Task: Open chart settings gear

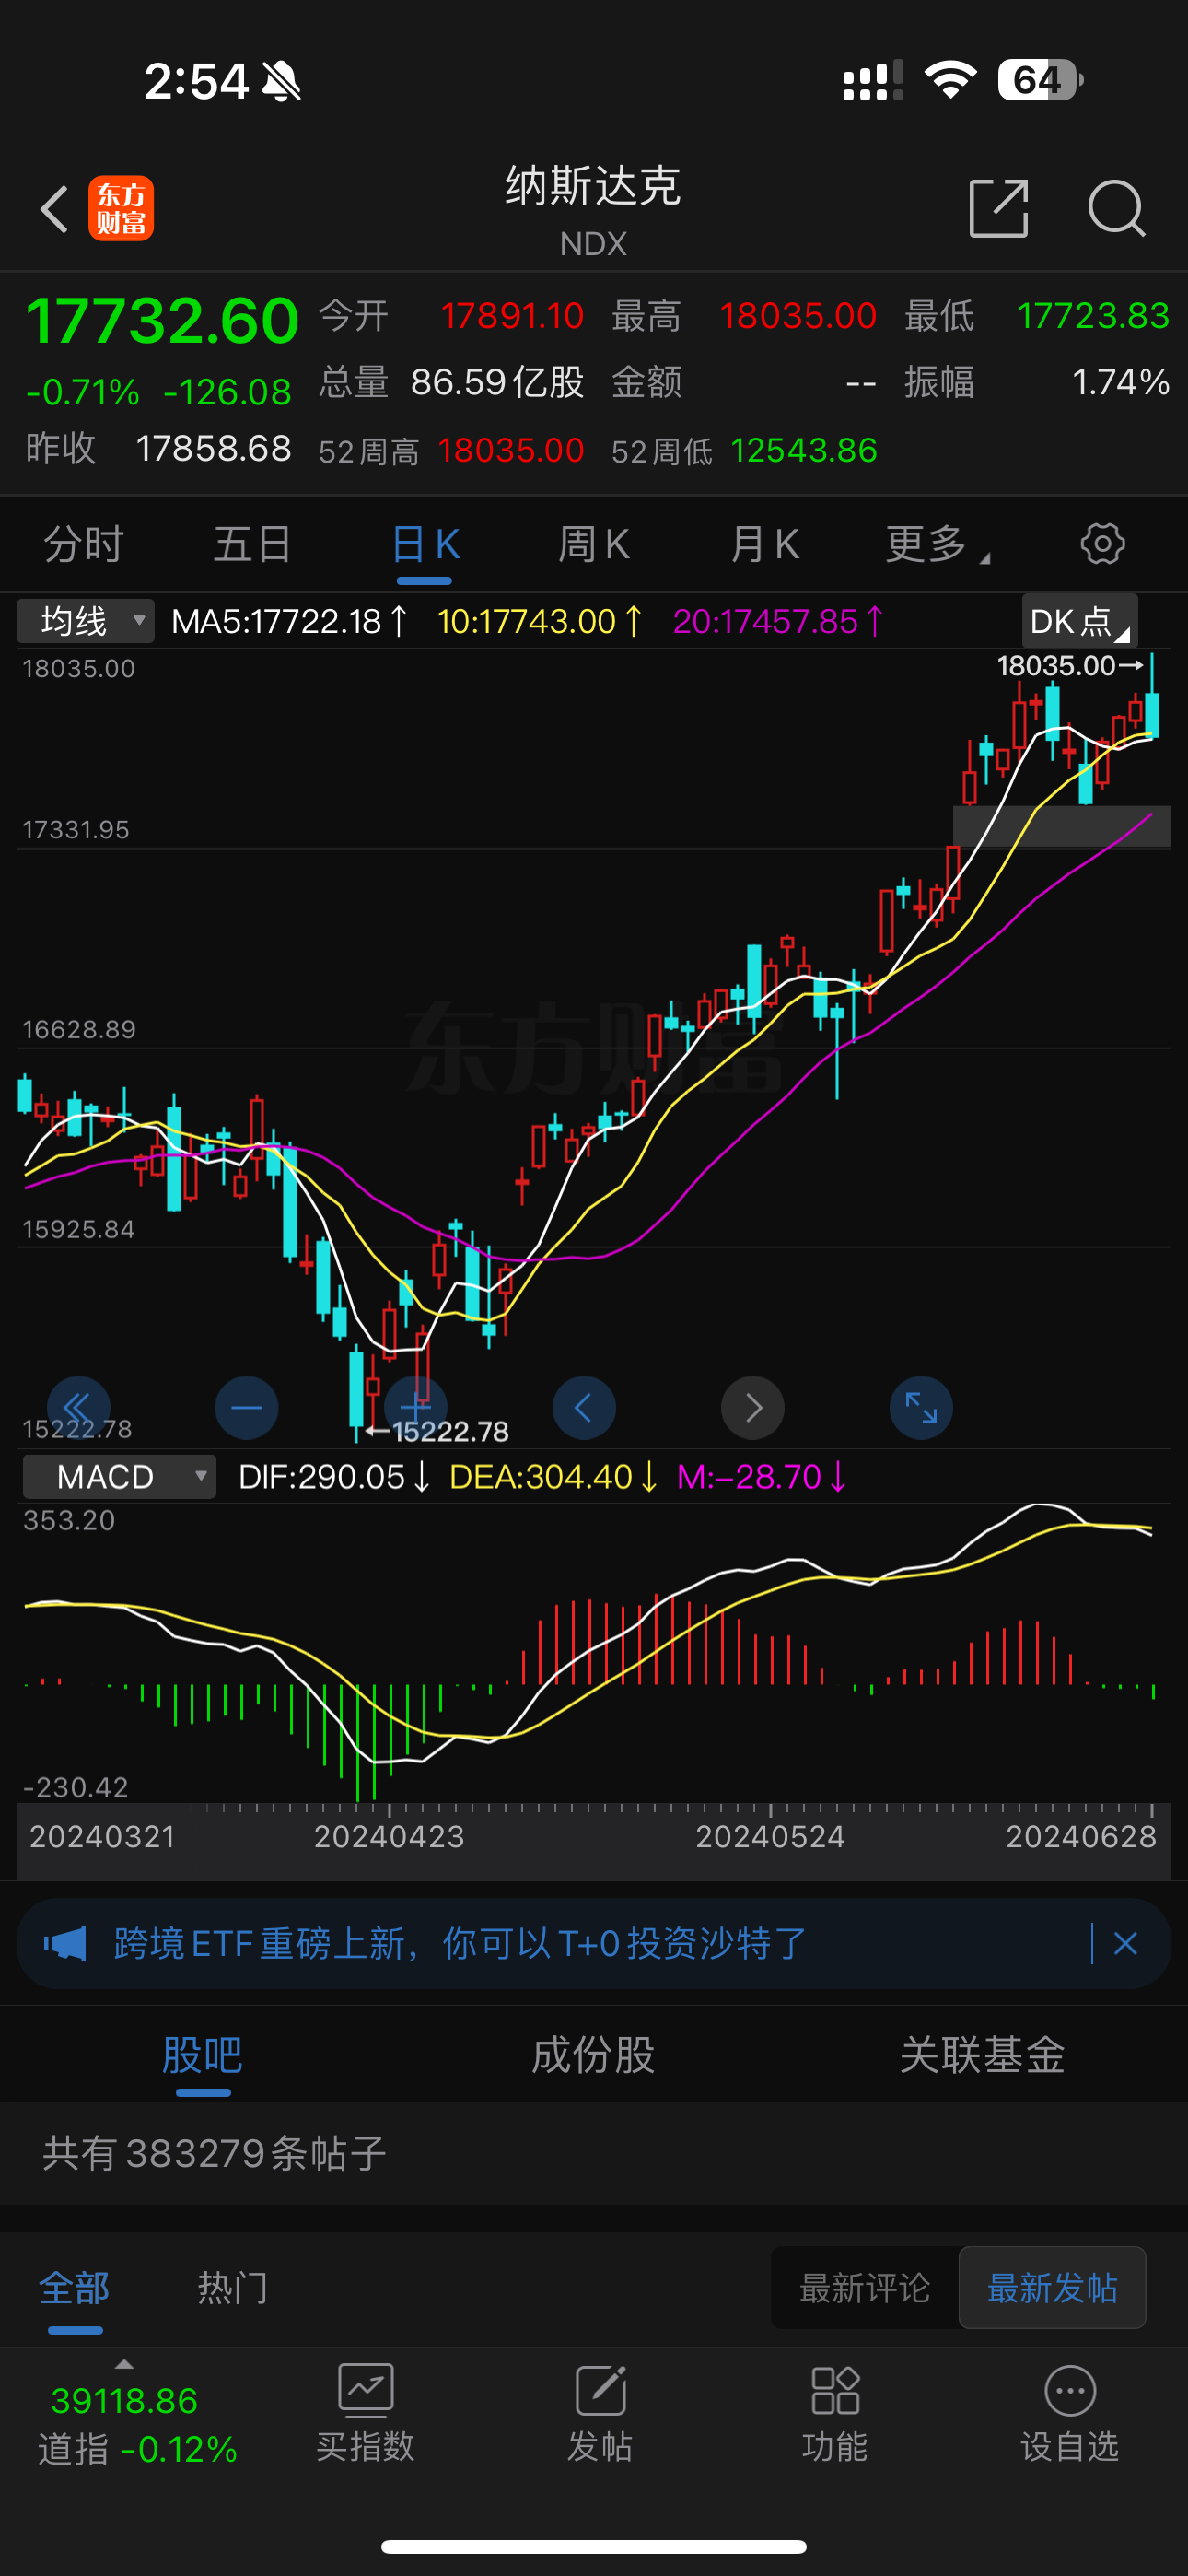Action: coord(1102,544)
